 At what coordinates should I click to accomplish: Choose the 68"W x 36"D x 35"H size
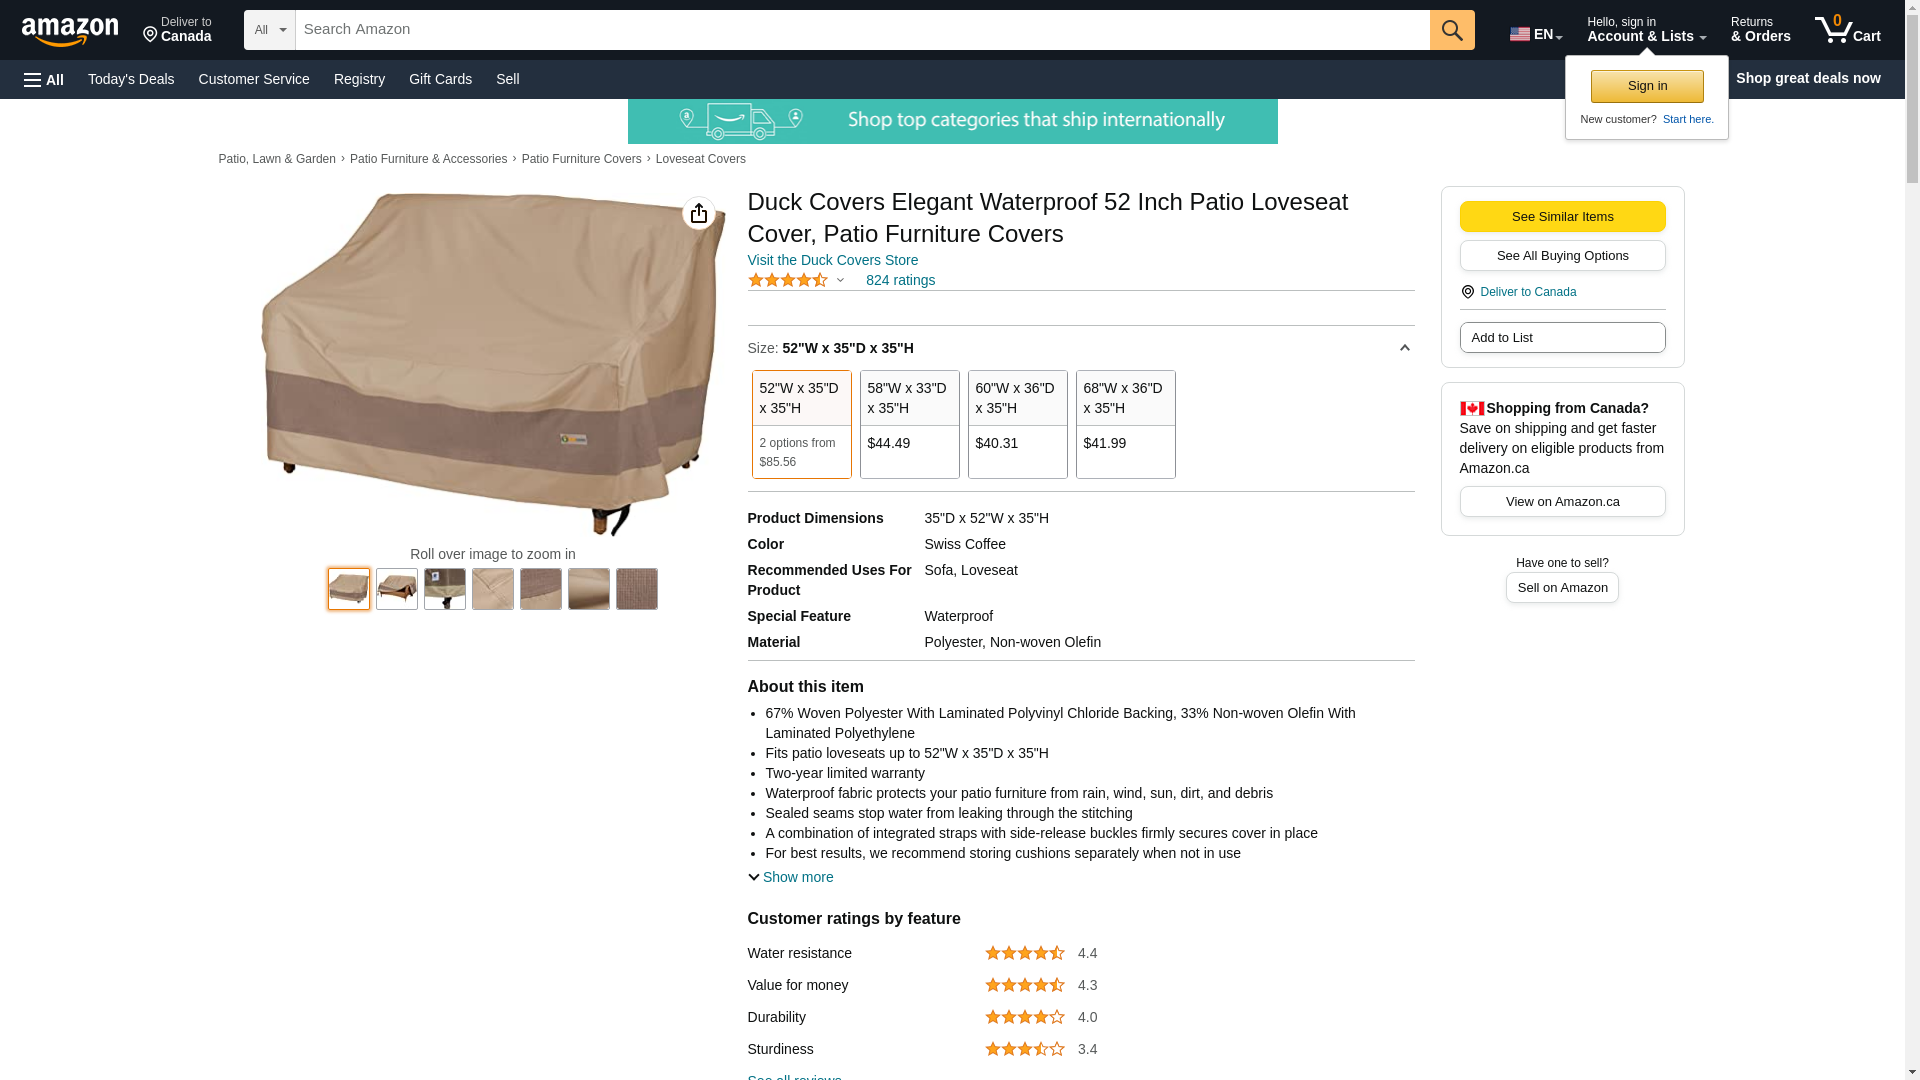(x=1125, y=424)
